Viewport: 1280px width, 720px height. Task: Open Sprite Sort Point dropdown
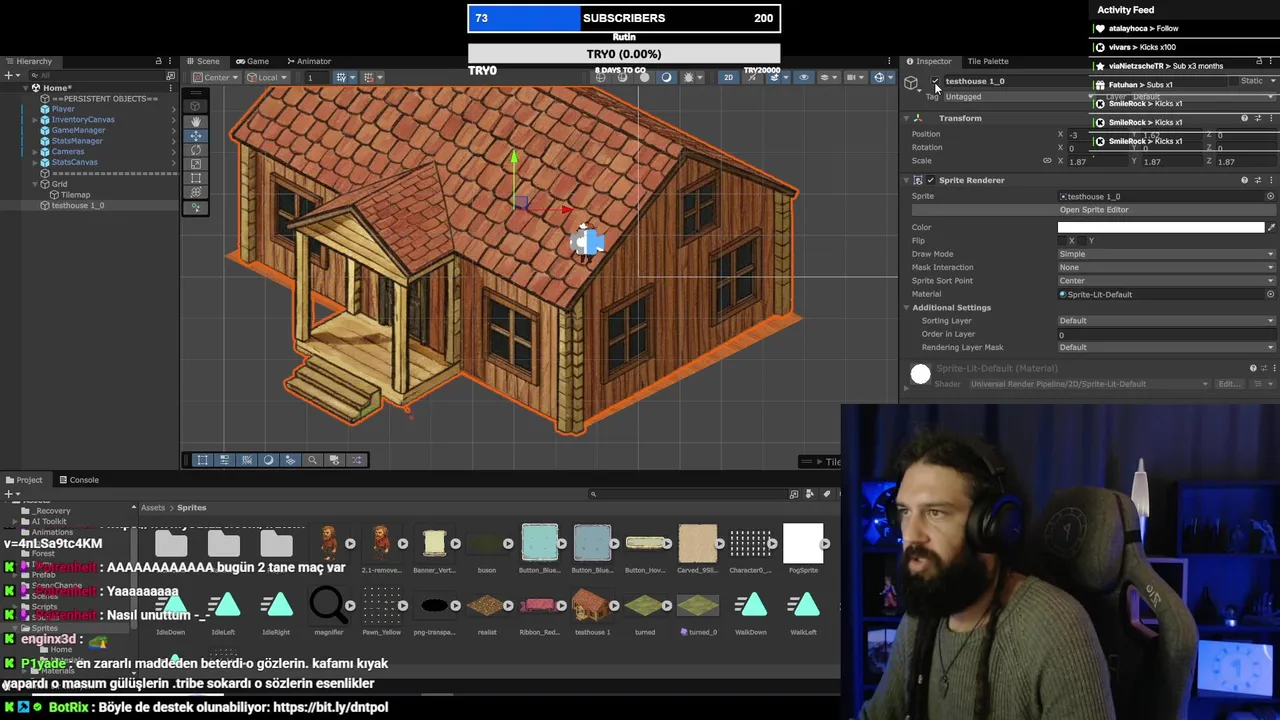click(x=1166, y=281)
